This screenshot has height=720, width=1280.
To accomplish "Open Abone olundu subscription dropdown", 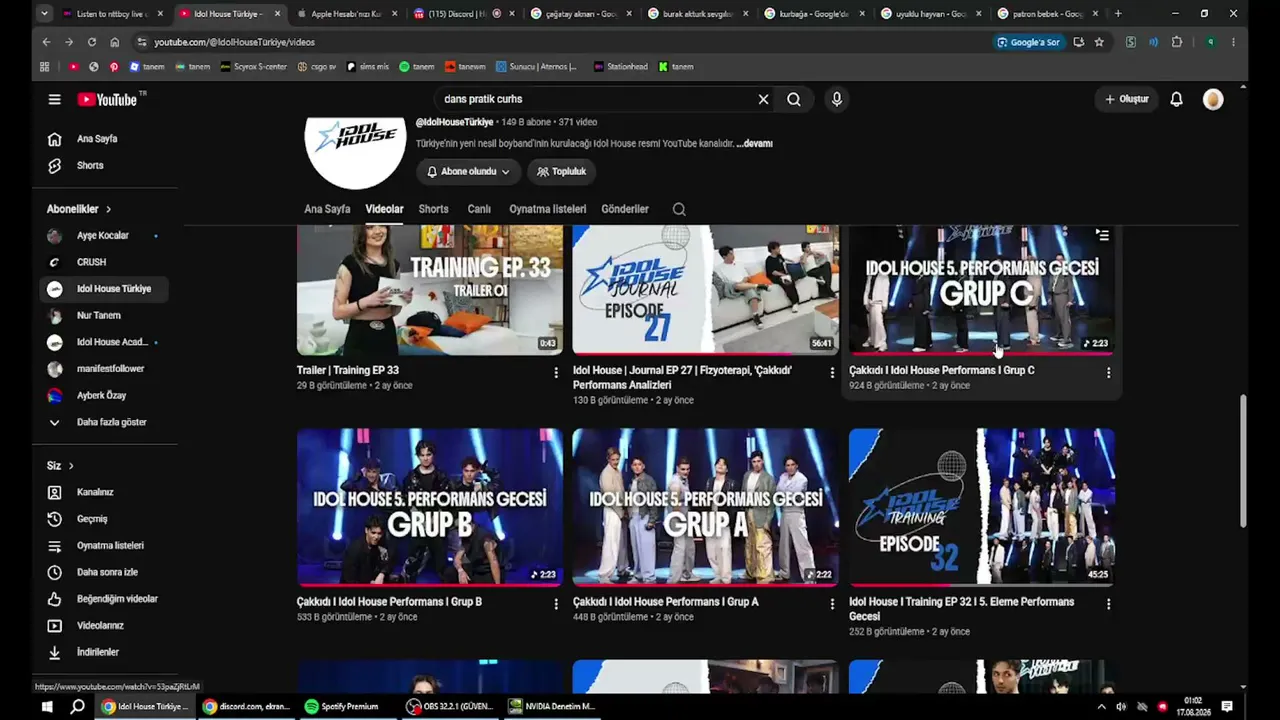I will tap(468, 172).
